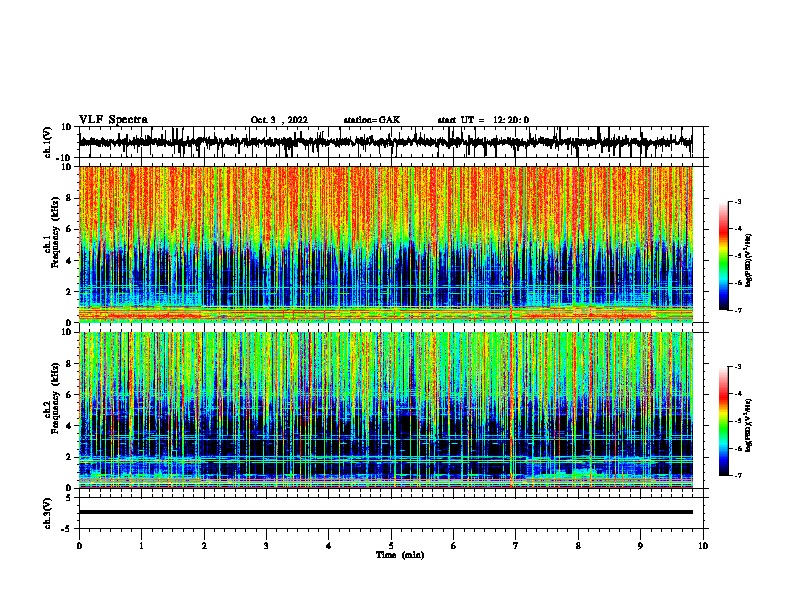Click the 8 kHz tick label on ch.1 axis
The height and width of the screenshot is (612, 792).
click(69, 198)
